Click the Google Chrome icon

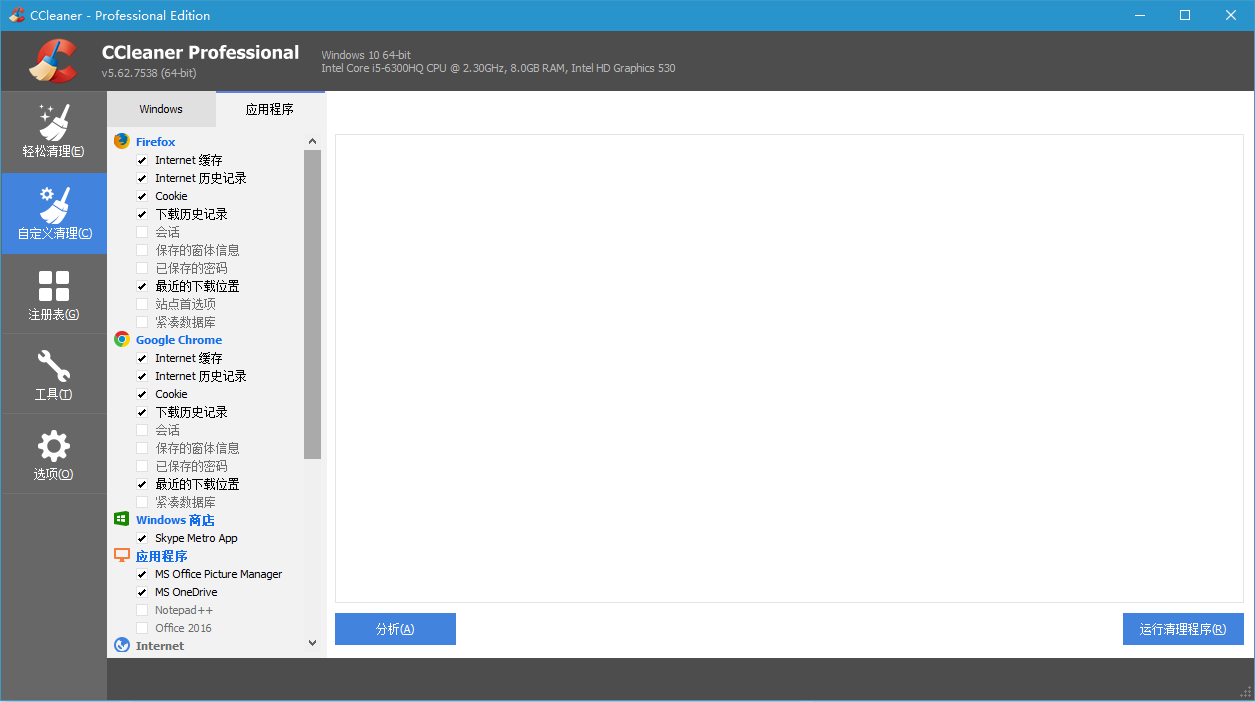click(122, 339)
